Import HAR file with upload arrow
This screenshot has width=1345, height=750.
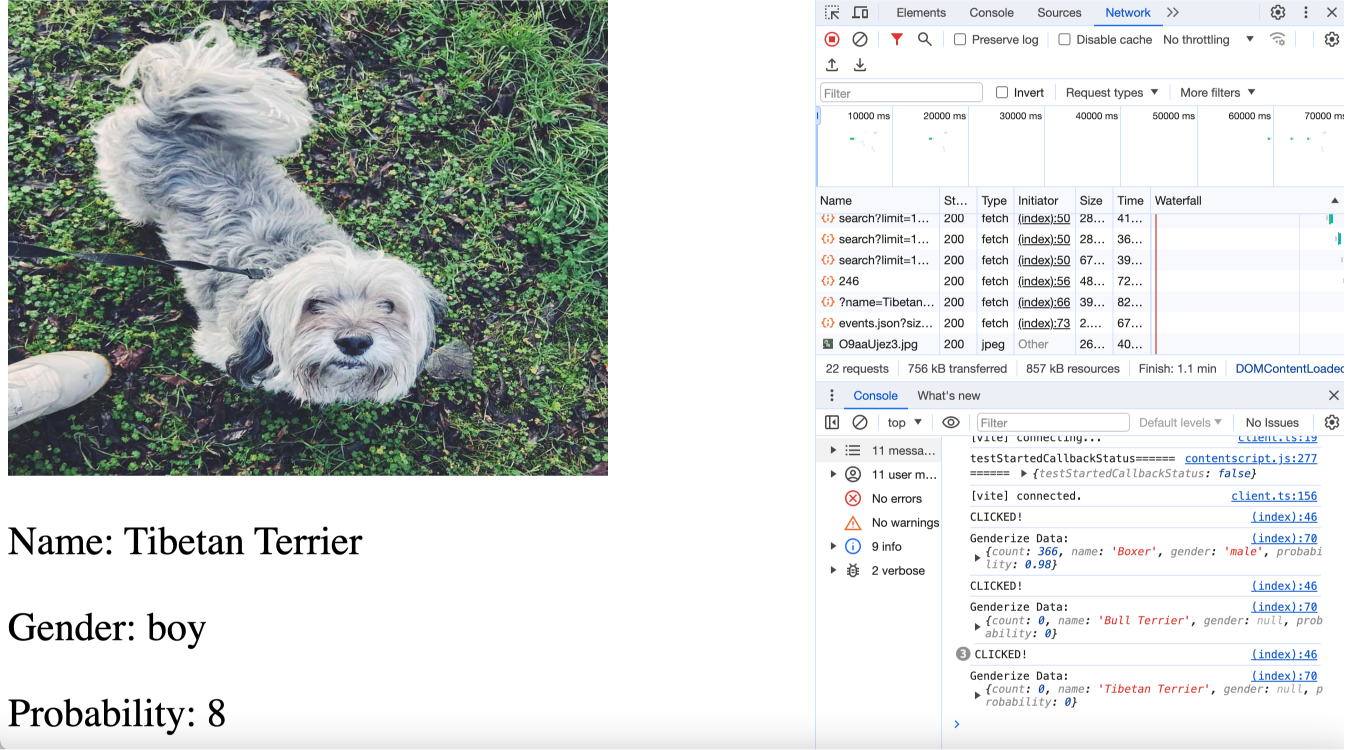(x=832, y=65)
